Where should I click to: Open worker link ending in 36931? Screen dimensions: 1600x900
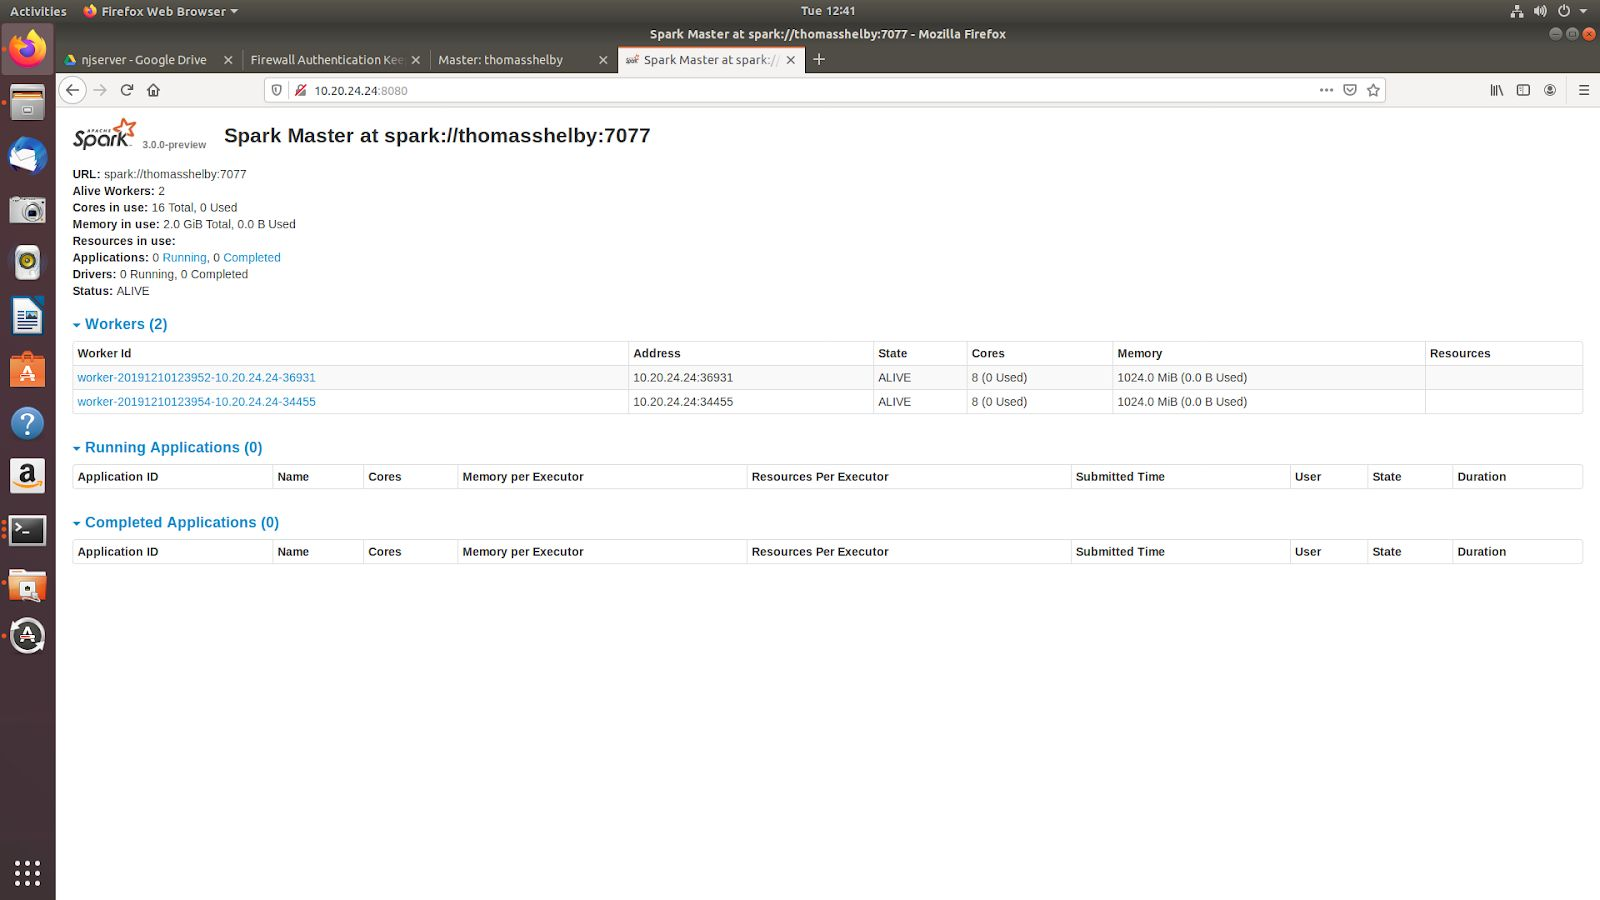coord(196,378)
